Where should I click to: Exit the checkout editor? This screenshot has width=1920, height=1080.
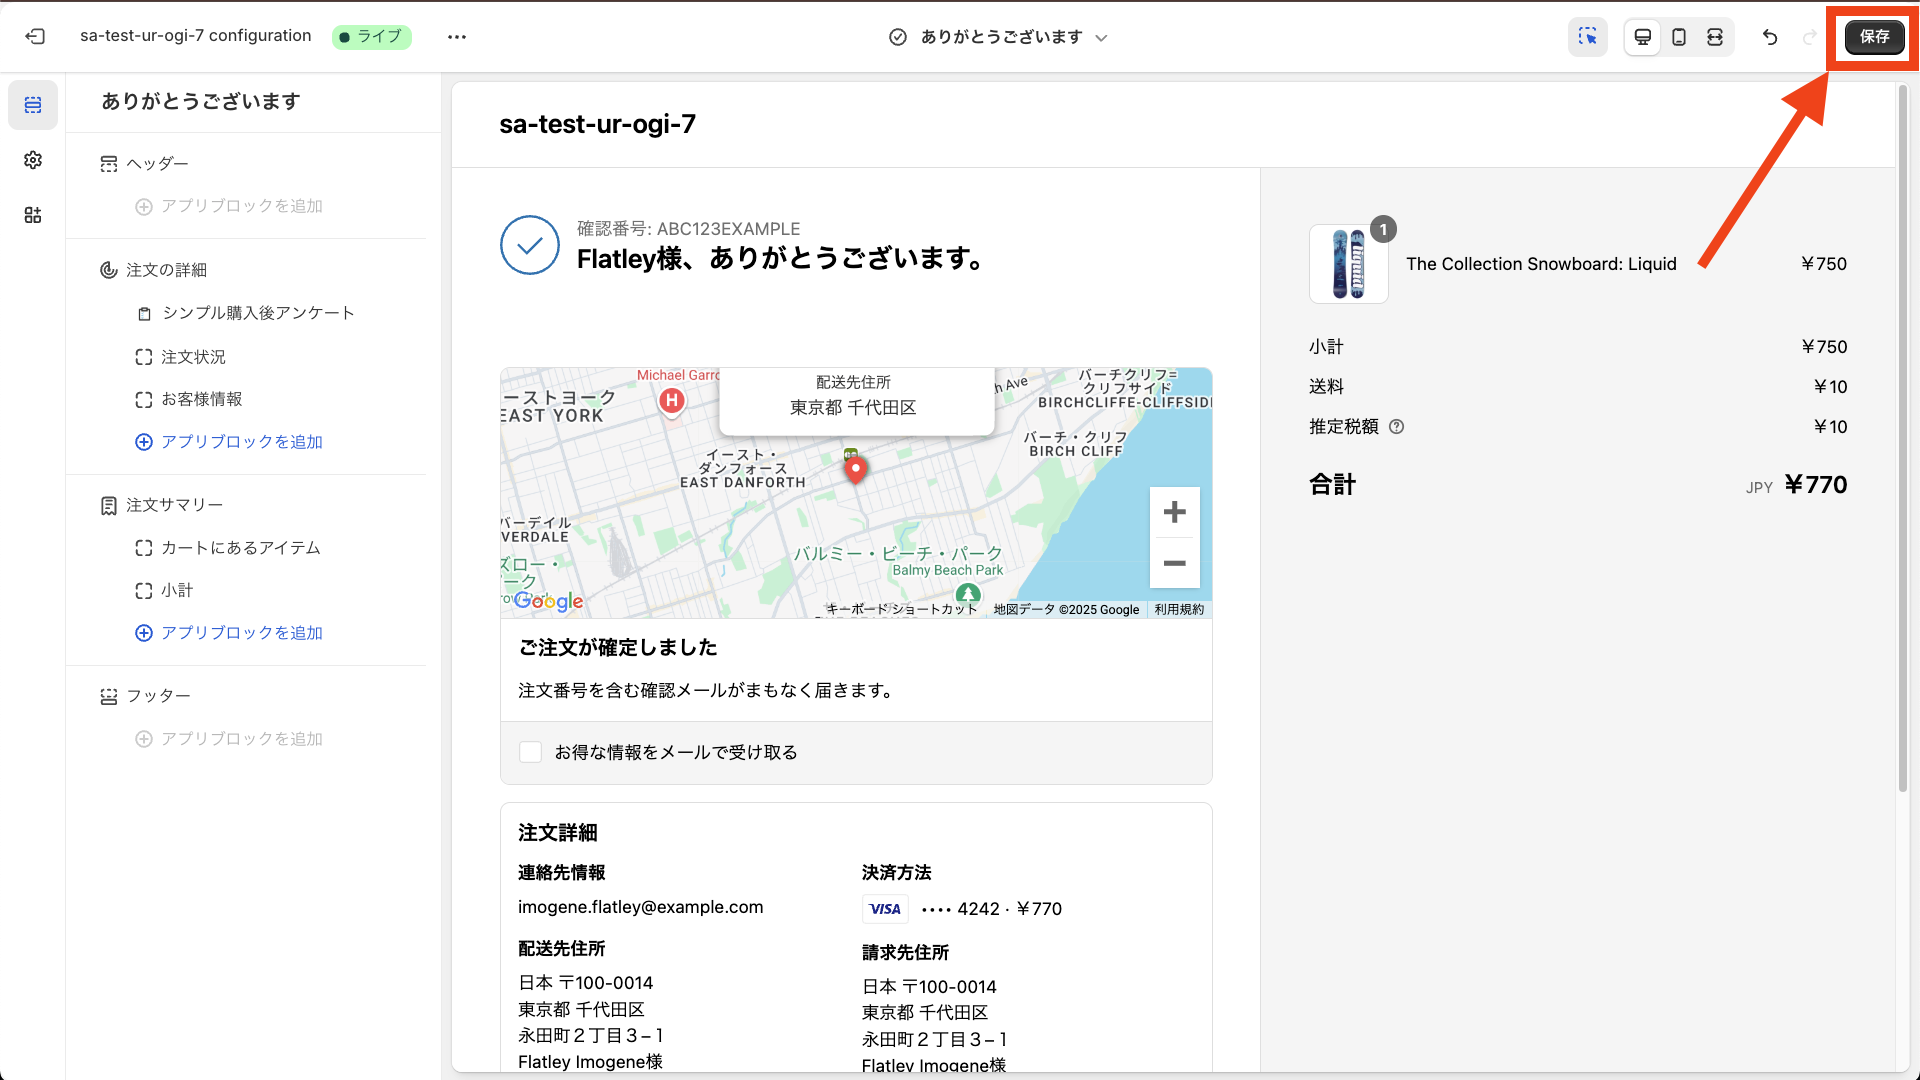[35, 36]
